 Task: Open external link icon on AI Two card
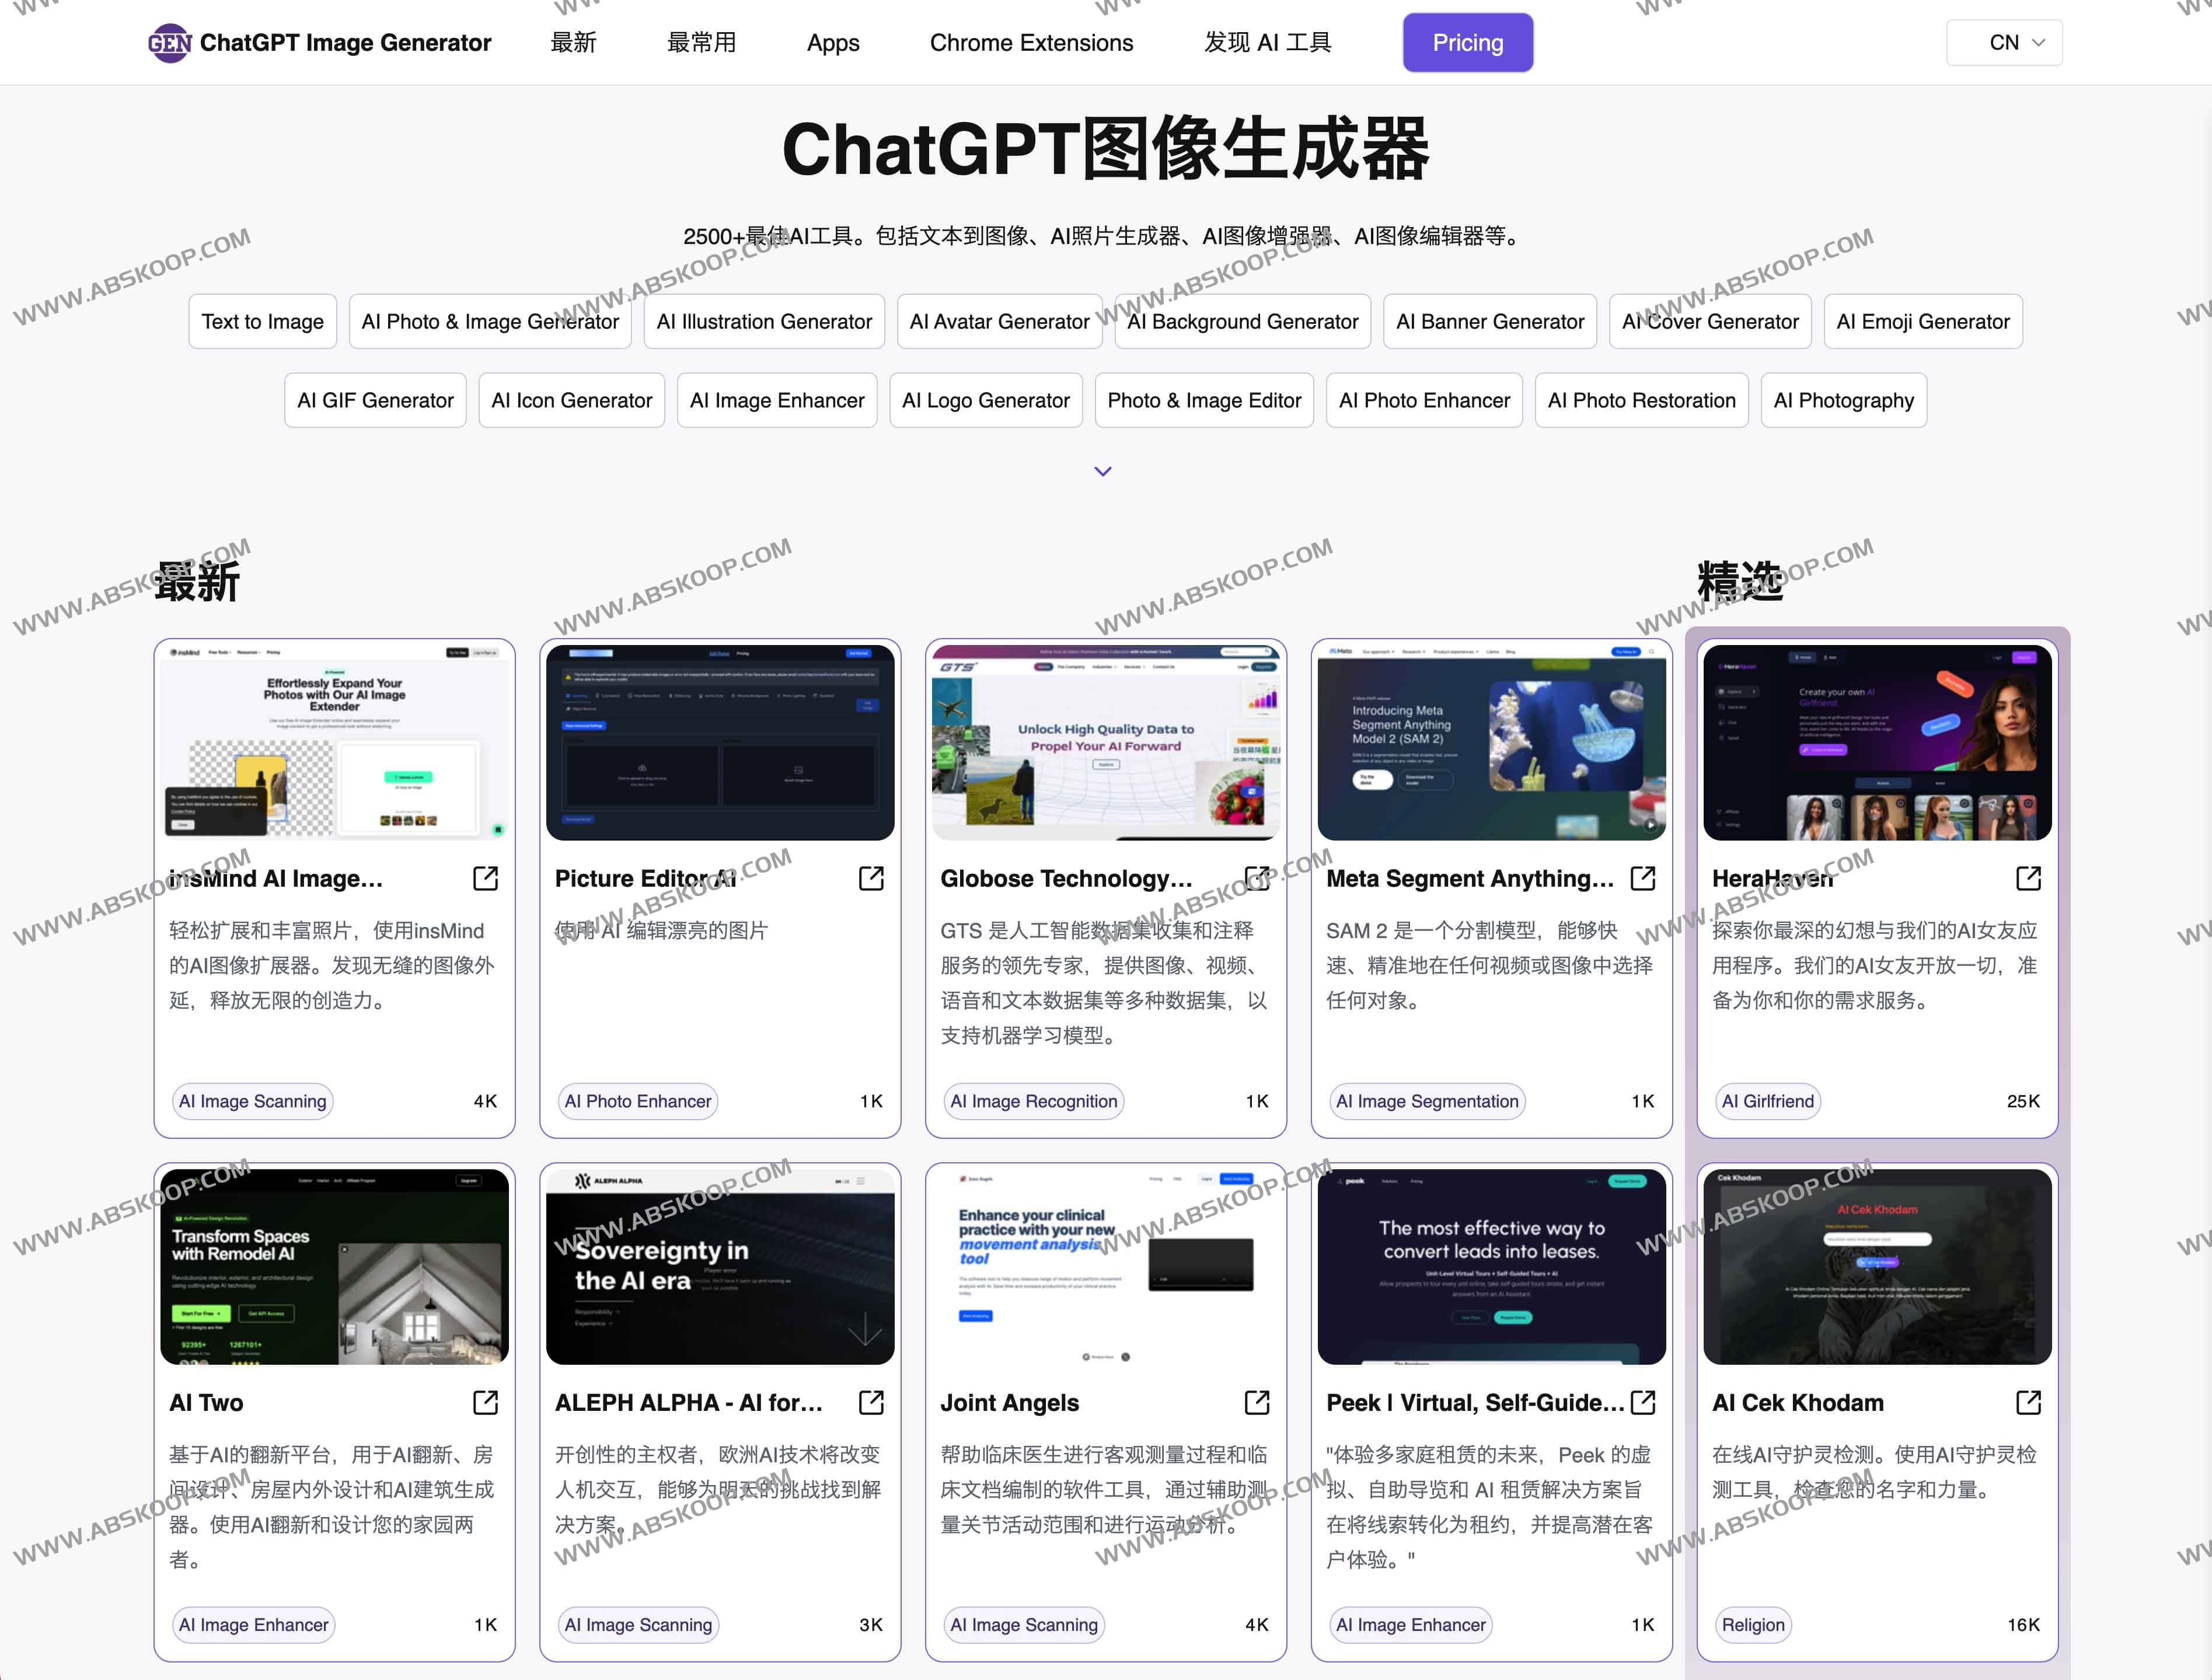coord(485,1403)
